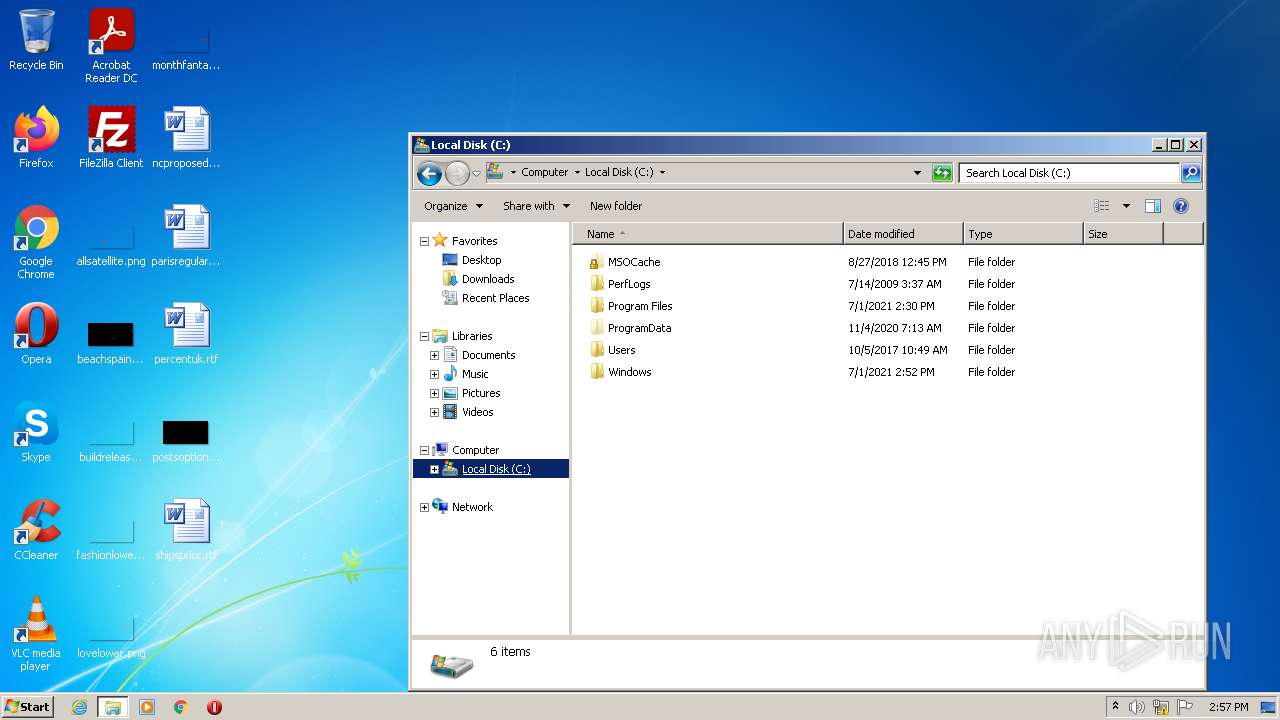
Task: Launch Google Chrome desktop shortcut
Action: pos(36,242)
